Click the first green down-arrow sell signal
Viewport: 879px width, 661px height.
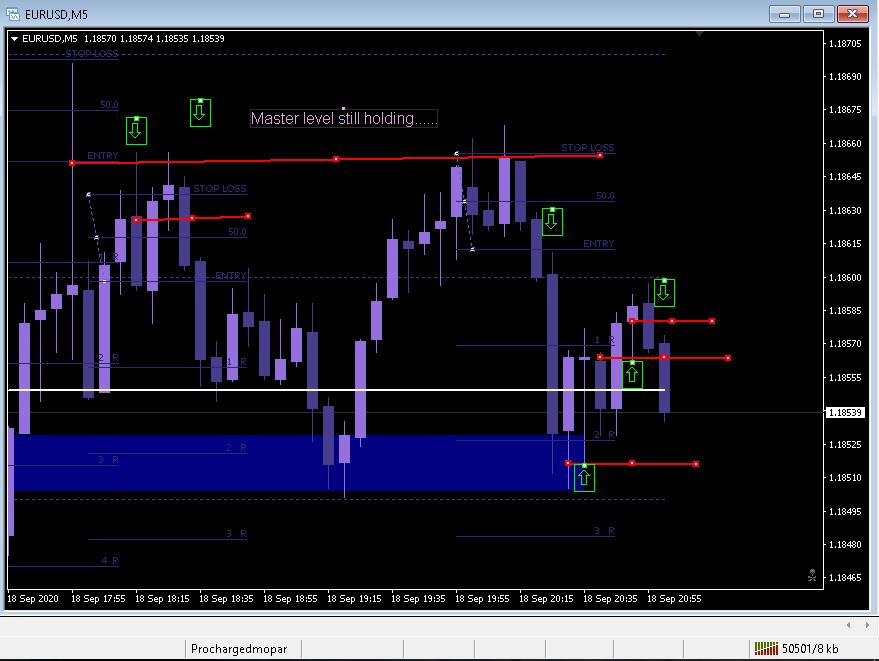coord(136,131)
